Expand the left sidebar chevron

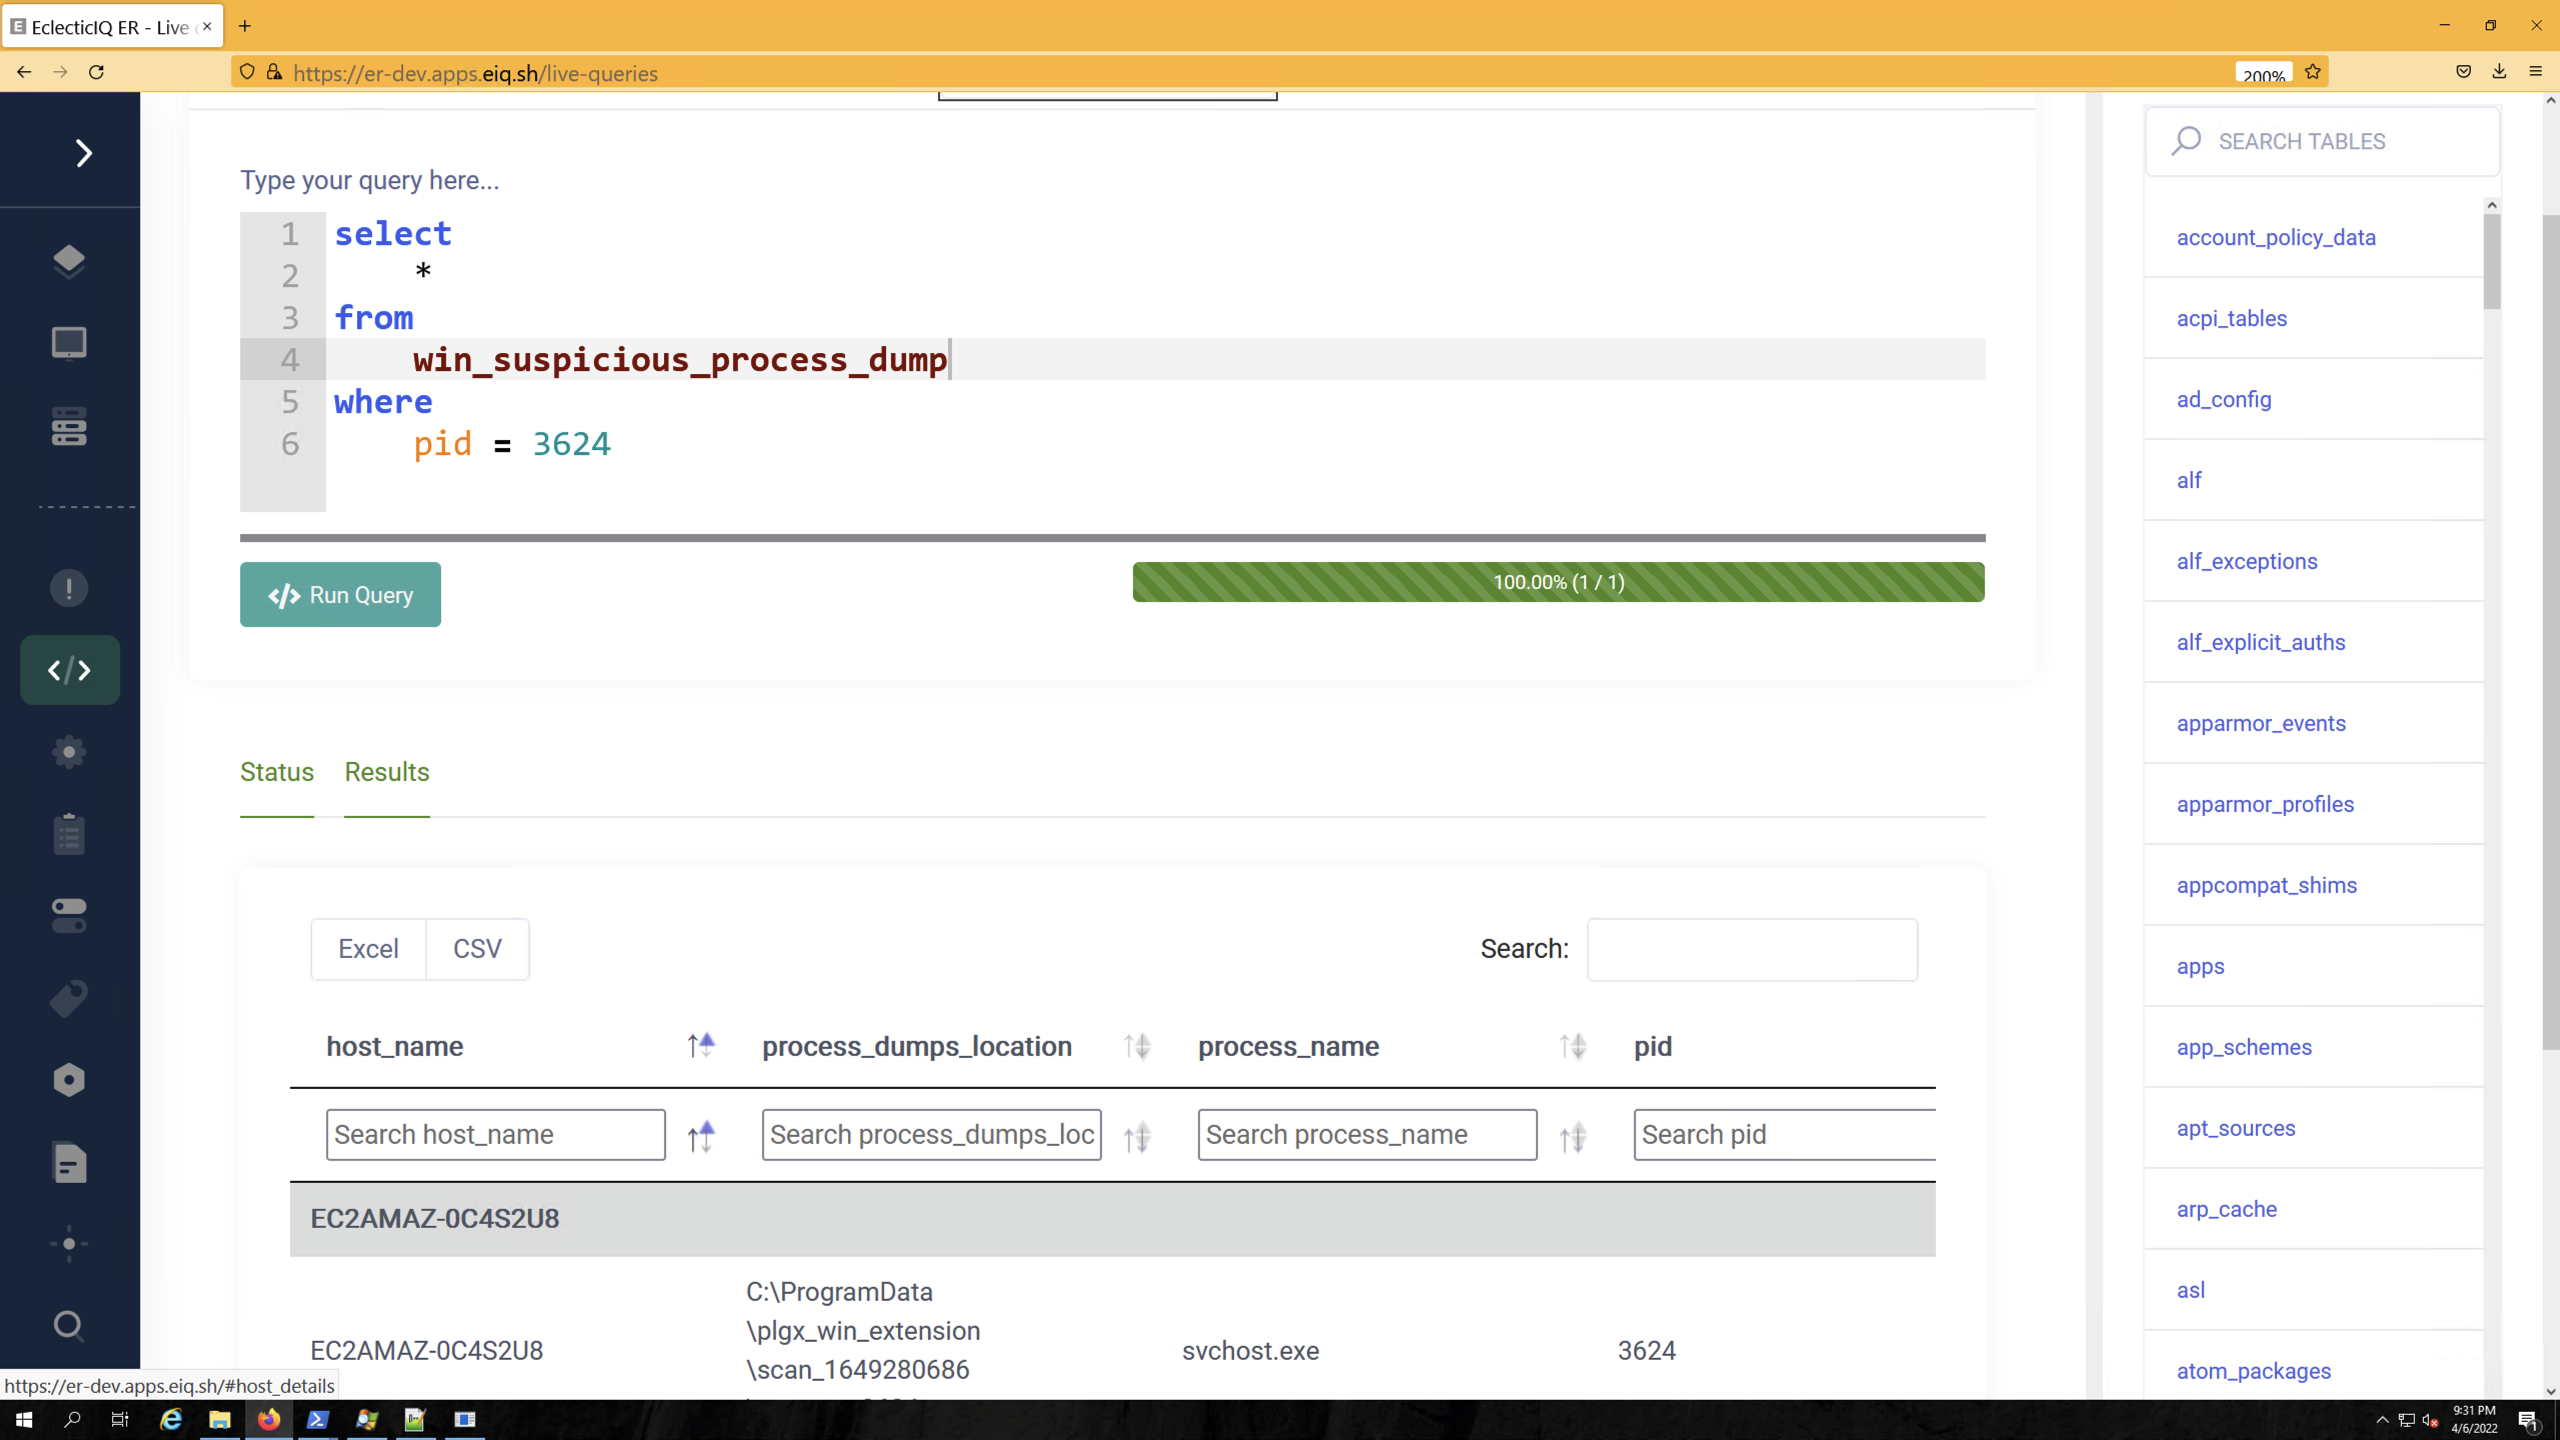tap(84, 153)
